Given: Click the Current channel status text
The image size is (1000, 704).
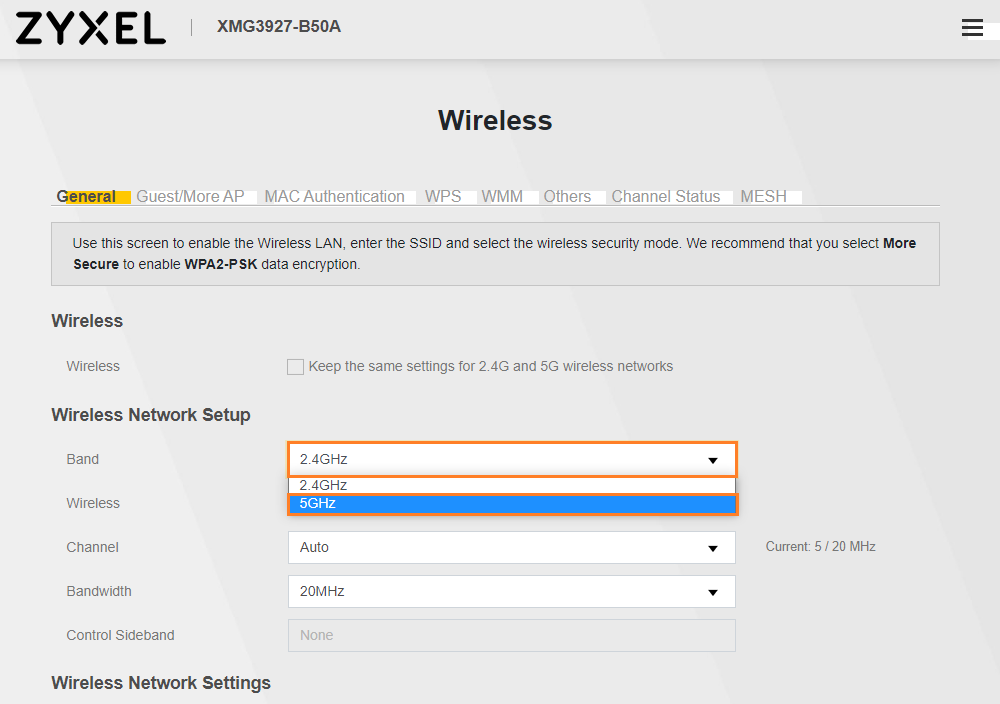Looking at the screenshot, I should tap(820, 547).
